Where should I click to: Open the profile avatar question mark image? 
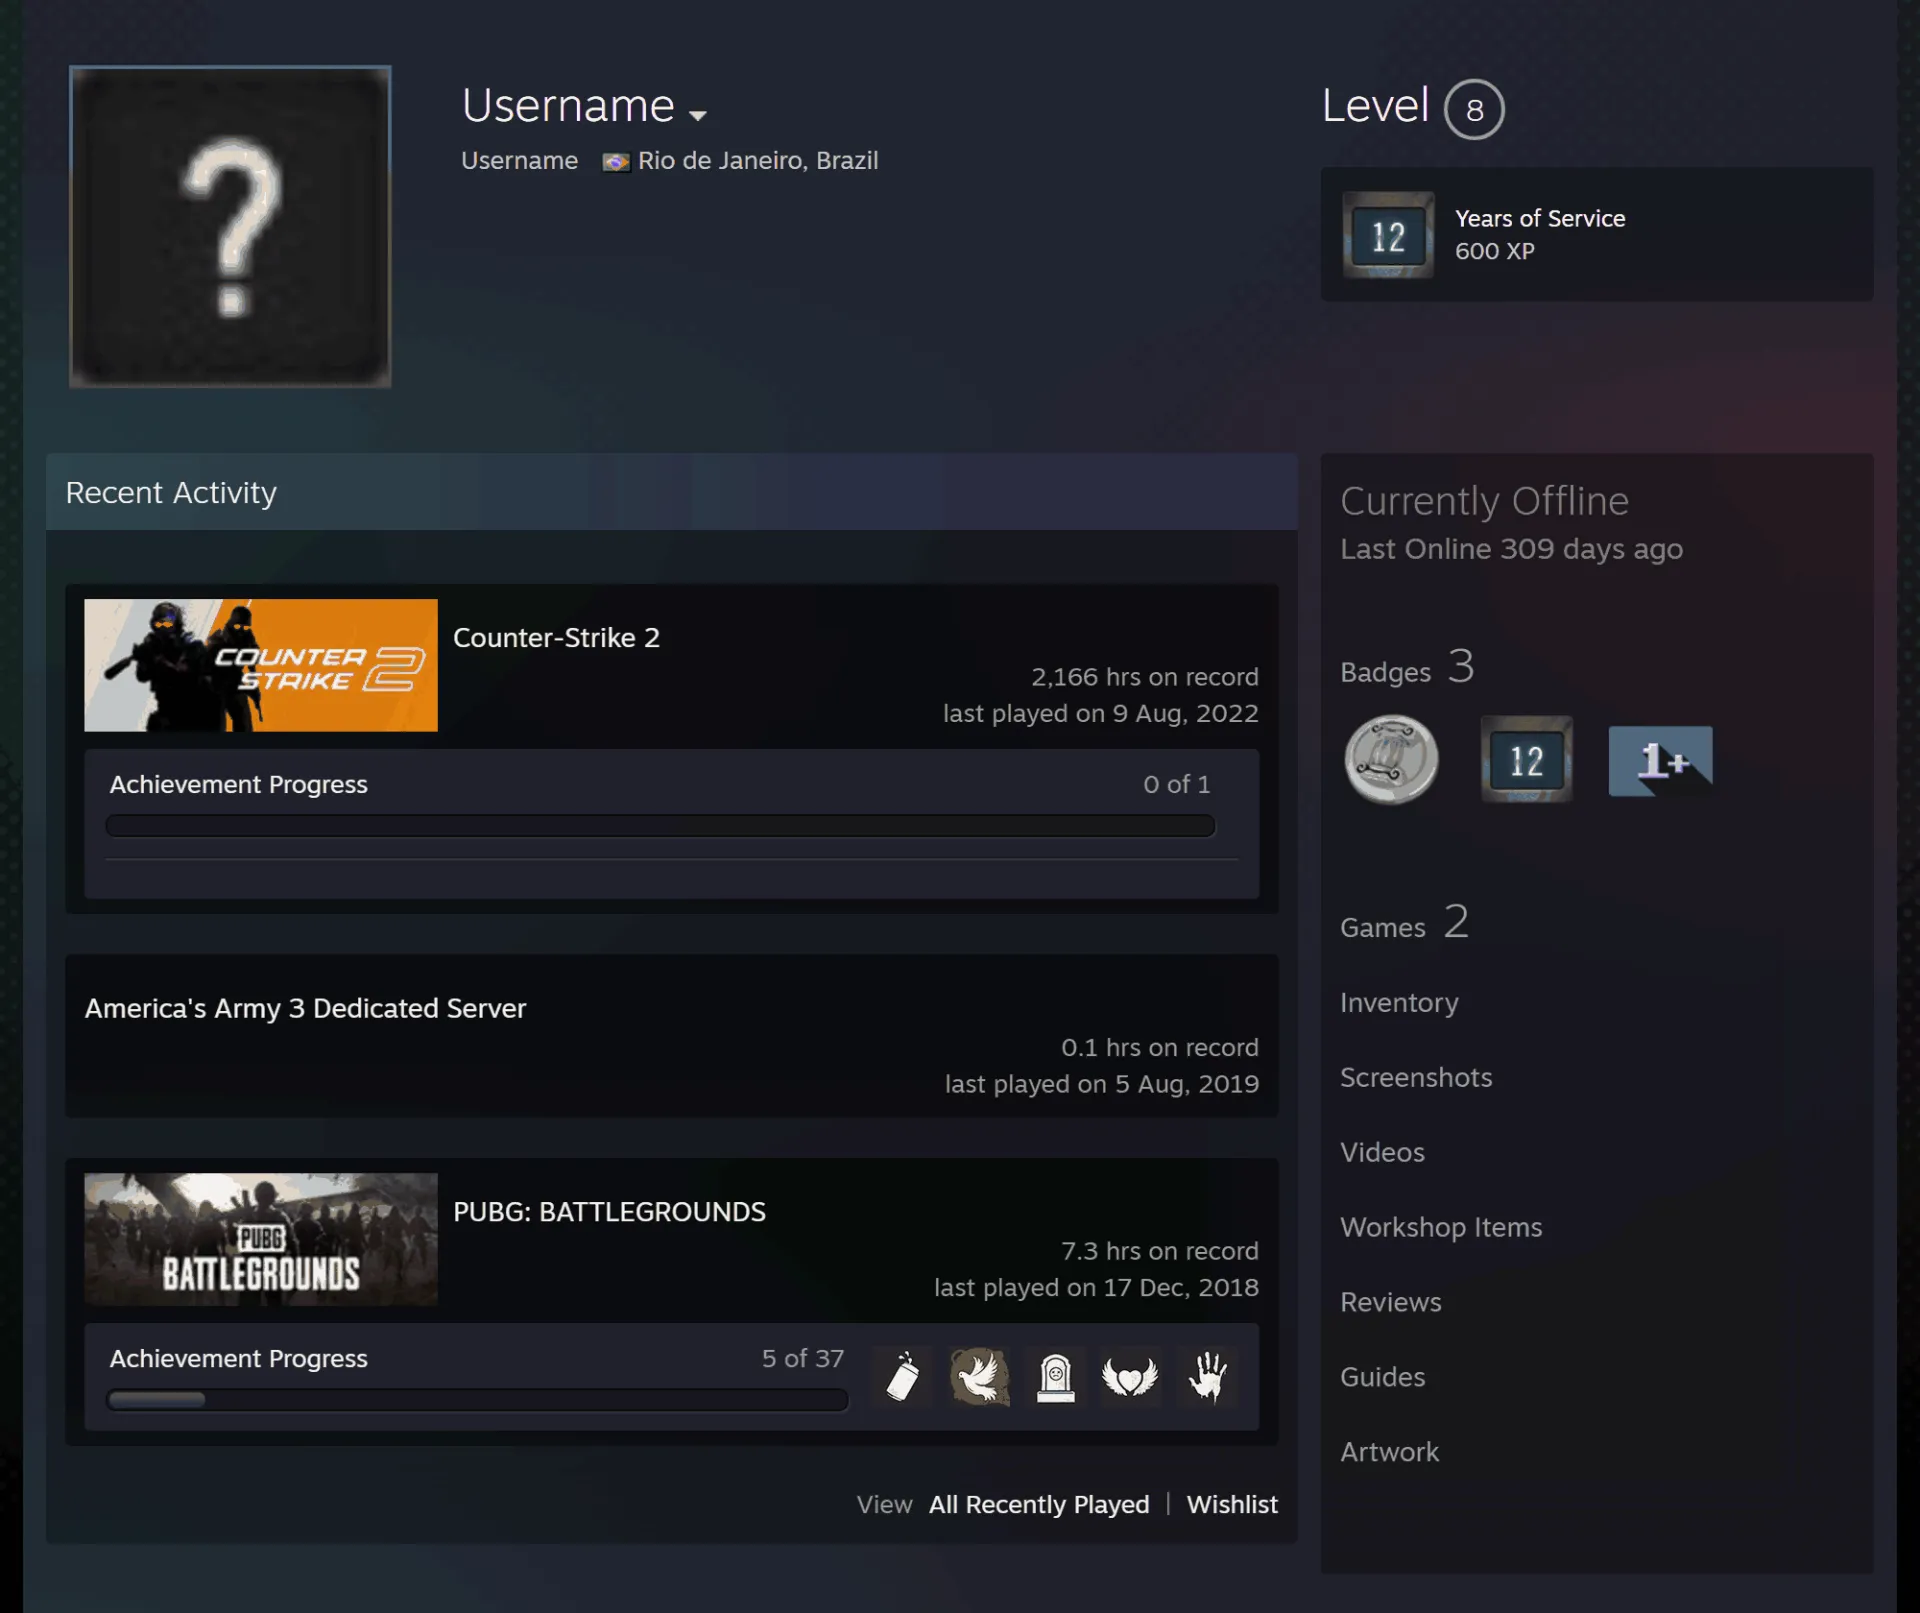pyautogui.click(x=230, y=227)
